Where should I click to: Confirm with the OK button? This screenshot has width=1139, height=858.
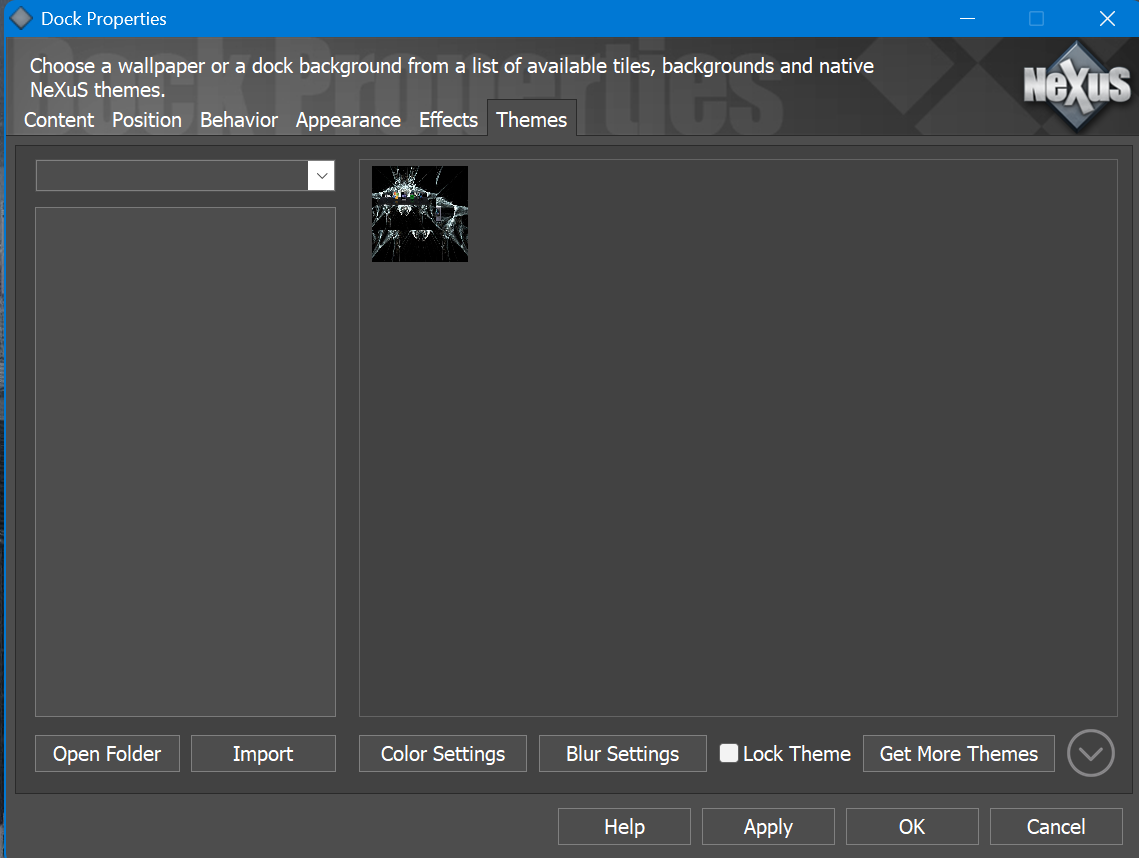tap(912, 827)
